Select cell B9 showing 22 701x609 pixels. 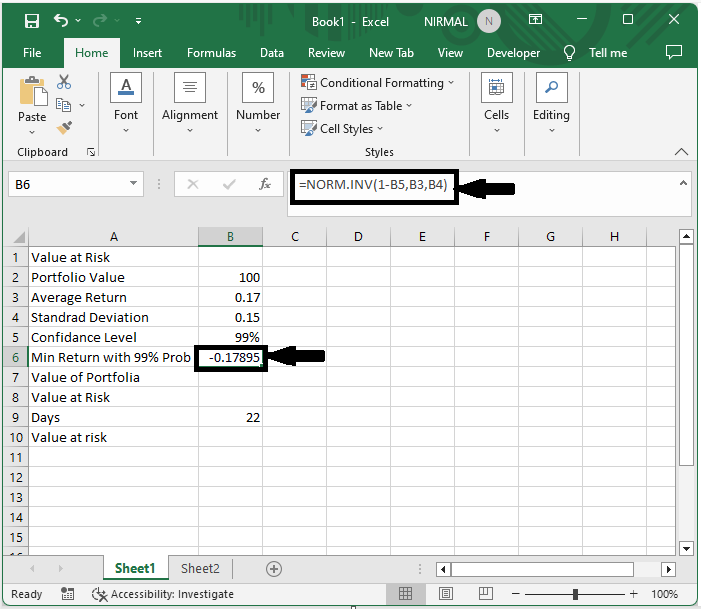coord(230,417)
